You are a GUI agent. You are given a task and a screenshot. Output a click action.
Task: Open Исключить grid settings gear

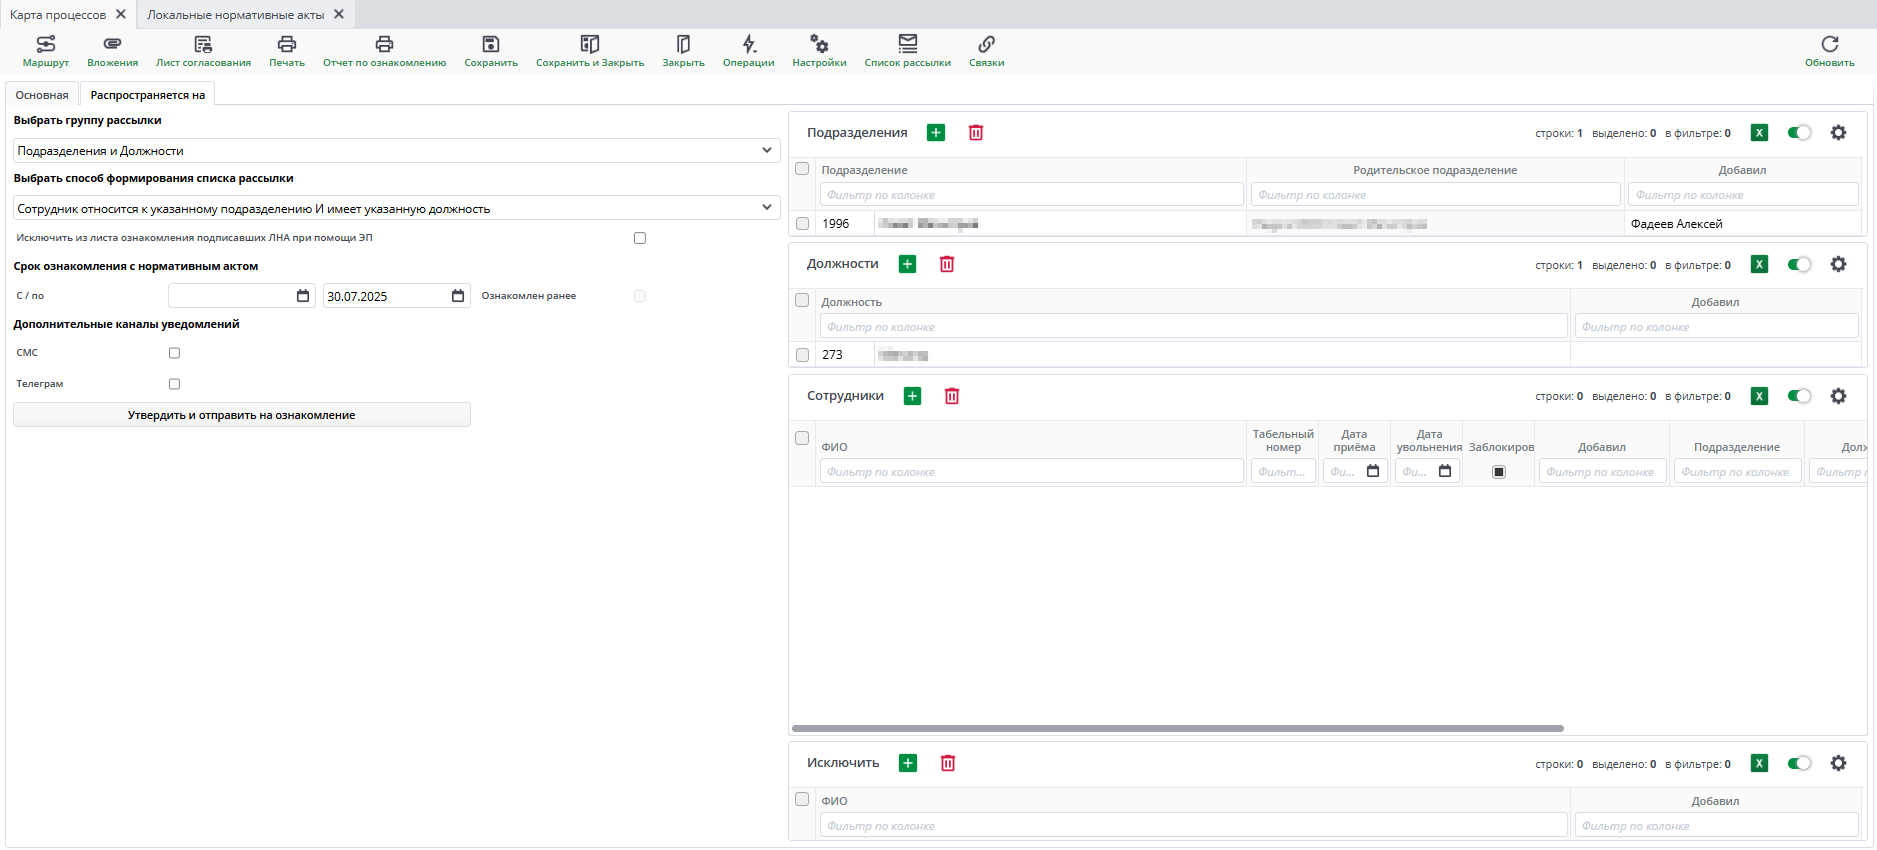click(1838, 763)
